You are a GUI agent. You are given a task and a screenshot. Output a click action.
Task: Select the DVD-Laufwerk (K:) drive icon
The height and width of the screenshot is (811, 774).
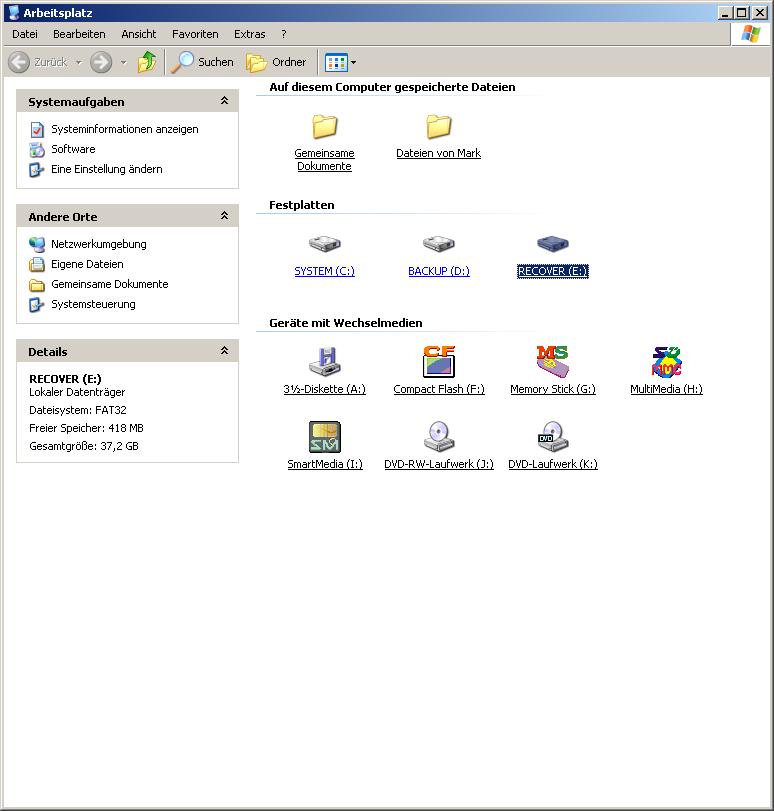click(x=553, y=437)
